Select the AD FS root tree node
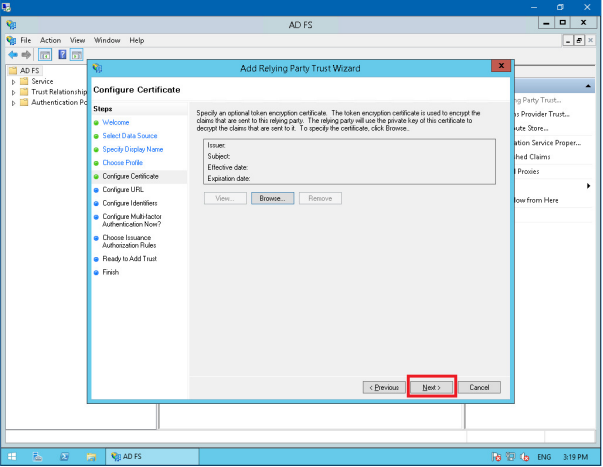The image size is (603, 467). point(29,71)
